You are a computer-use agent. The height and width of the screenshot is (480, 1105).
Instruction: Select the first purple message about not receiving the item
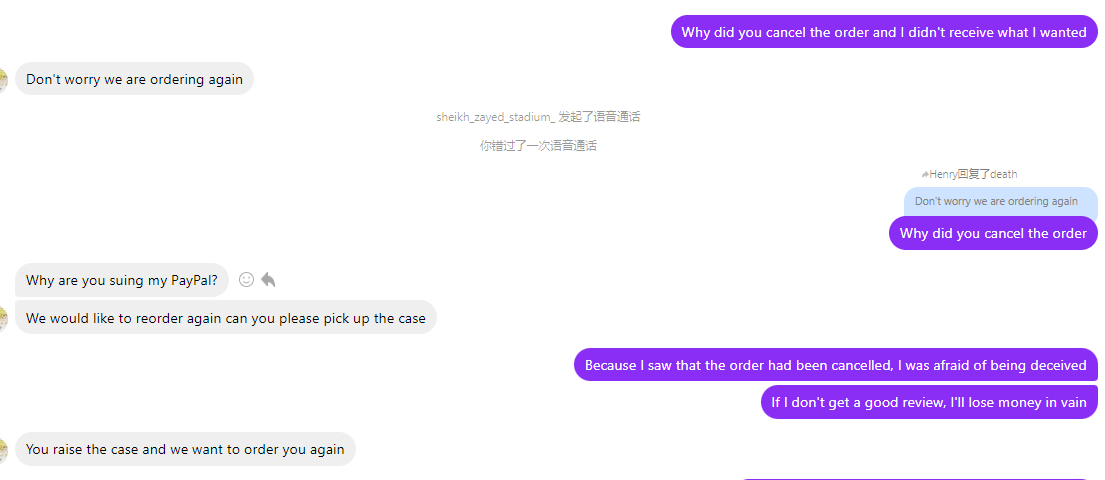click(x=884, y=32)
